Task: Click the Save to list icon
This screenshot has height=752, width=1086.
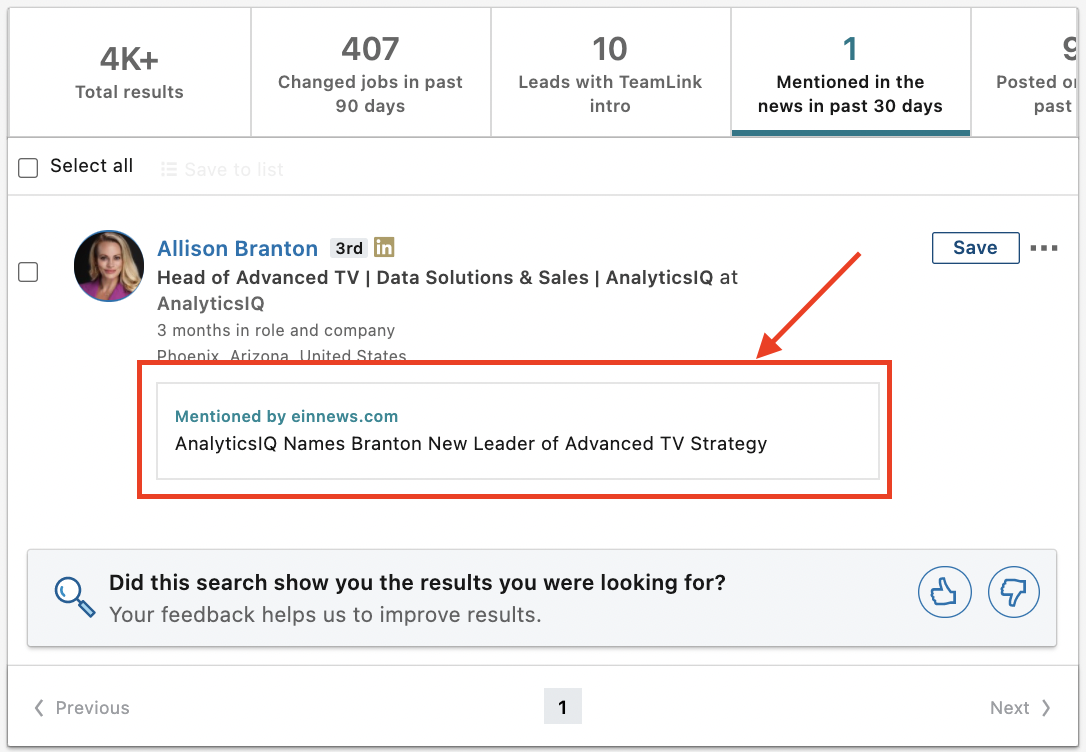Action: click(169, 170)
